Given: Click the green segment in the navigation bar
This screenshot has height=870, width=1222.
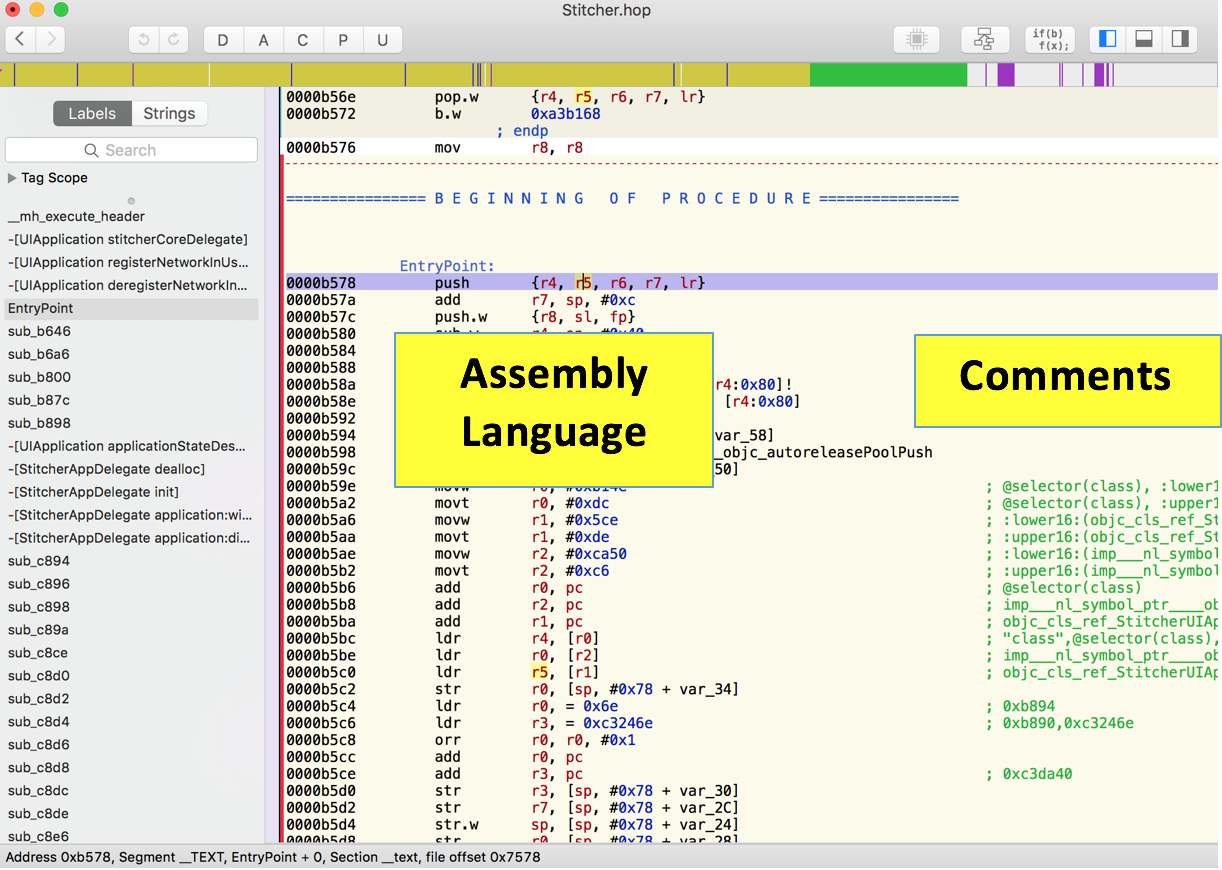Looking at the screenshot, I should tap(887, 75).
